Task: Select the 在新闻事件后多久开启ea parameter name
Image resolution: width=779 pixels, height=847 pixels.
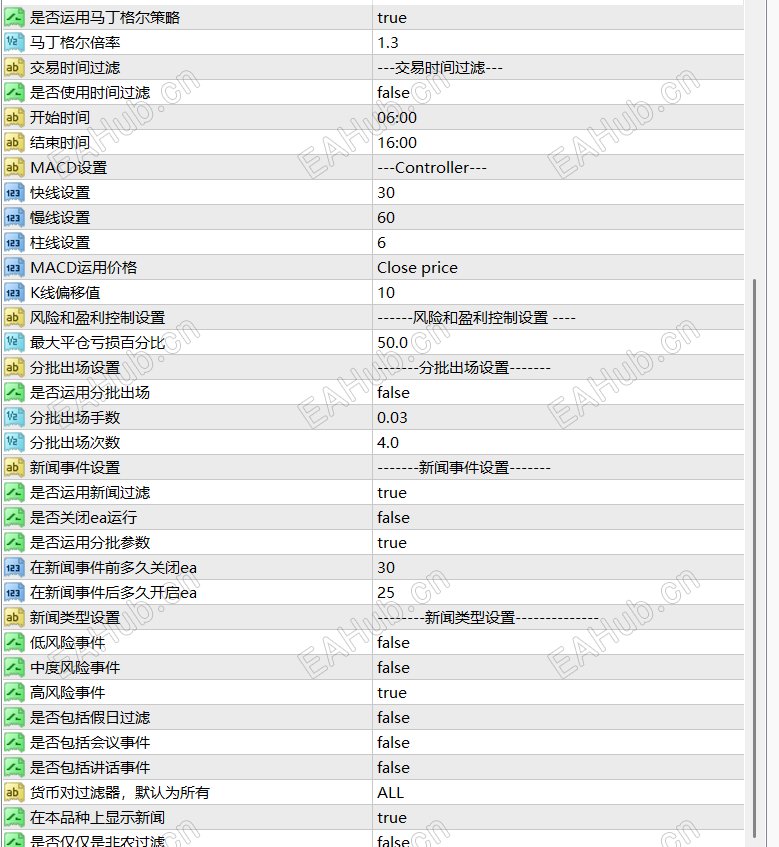Action: 113,593
